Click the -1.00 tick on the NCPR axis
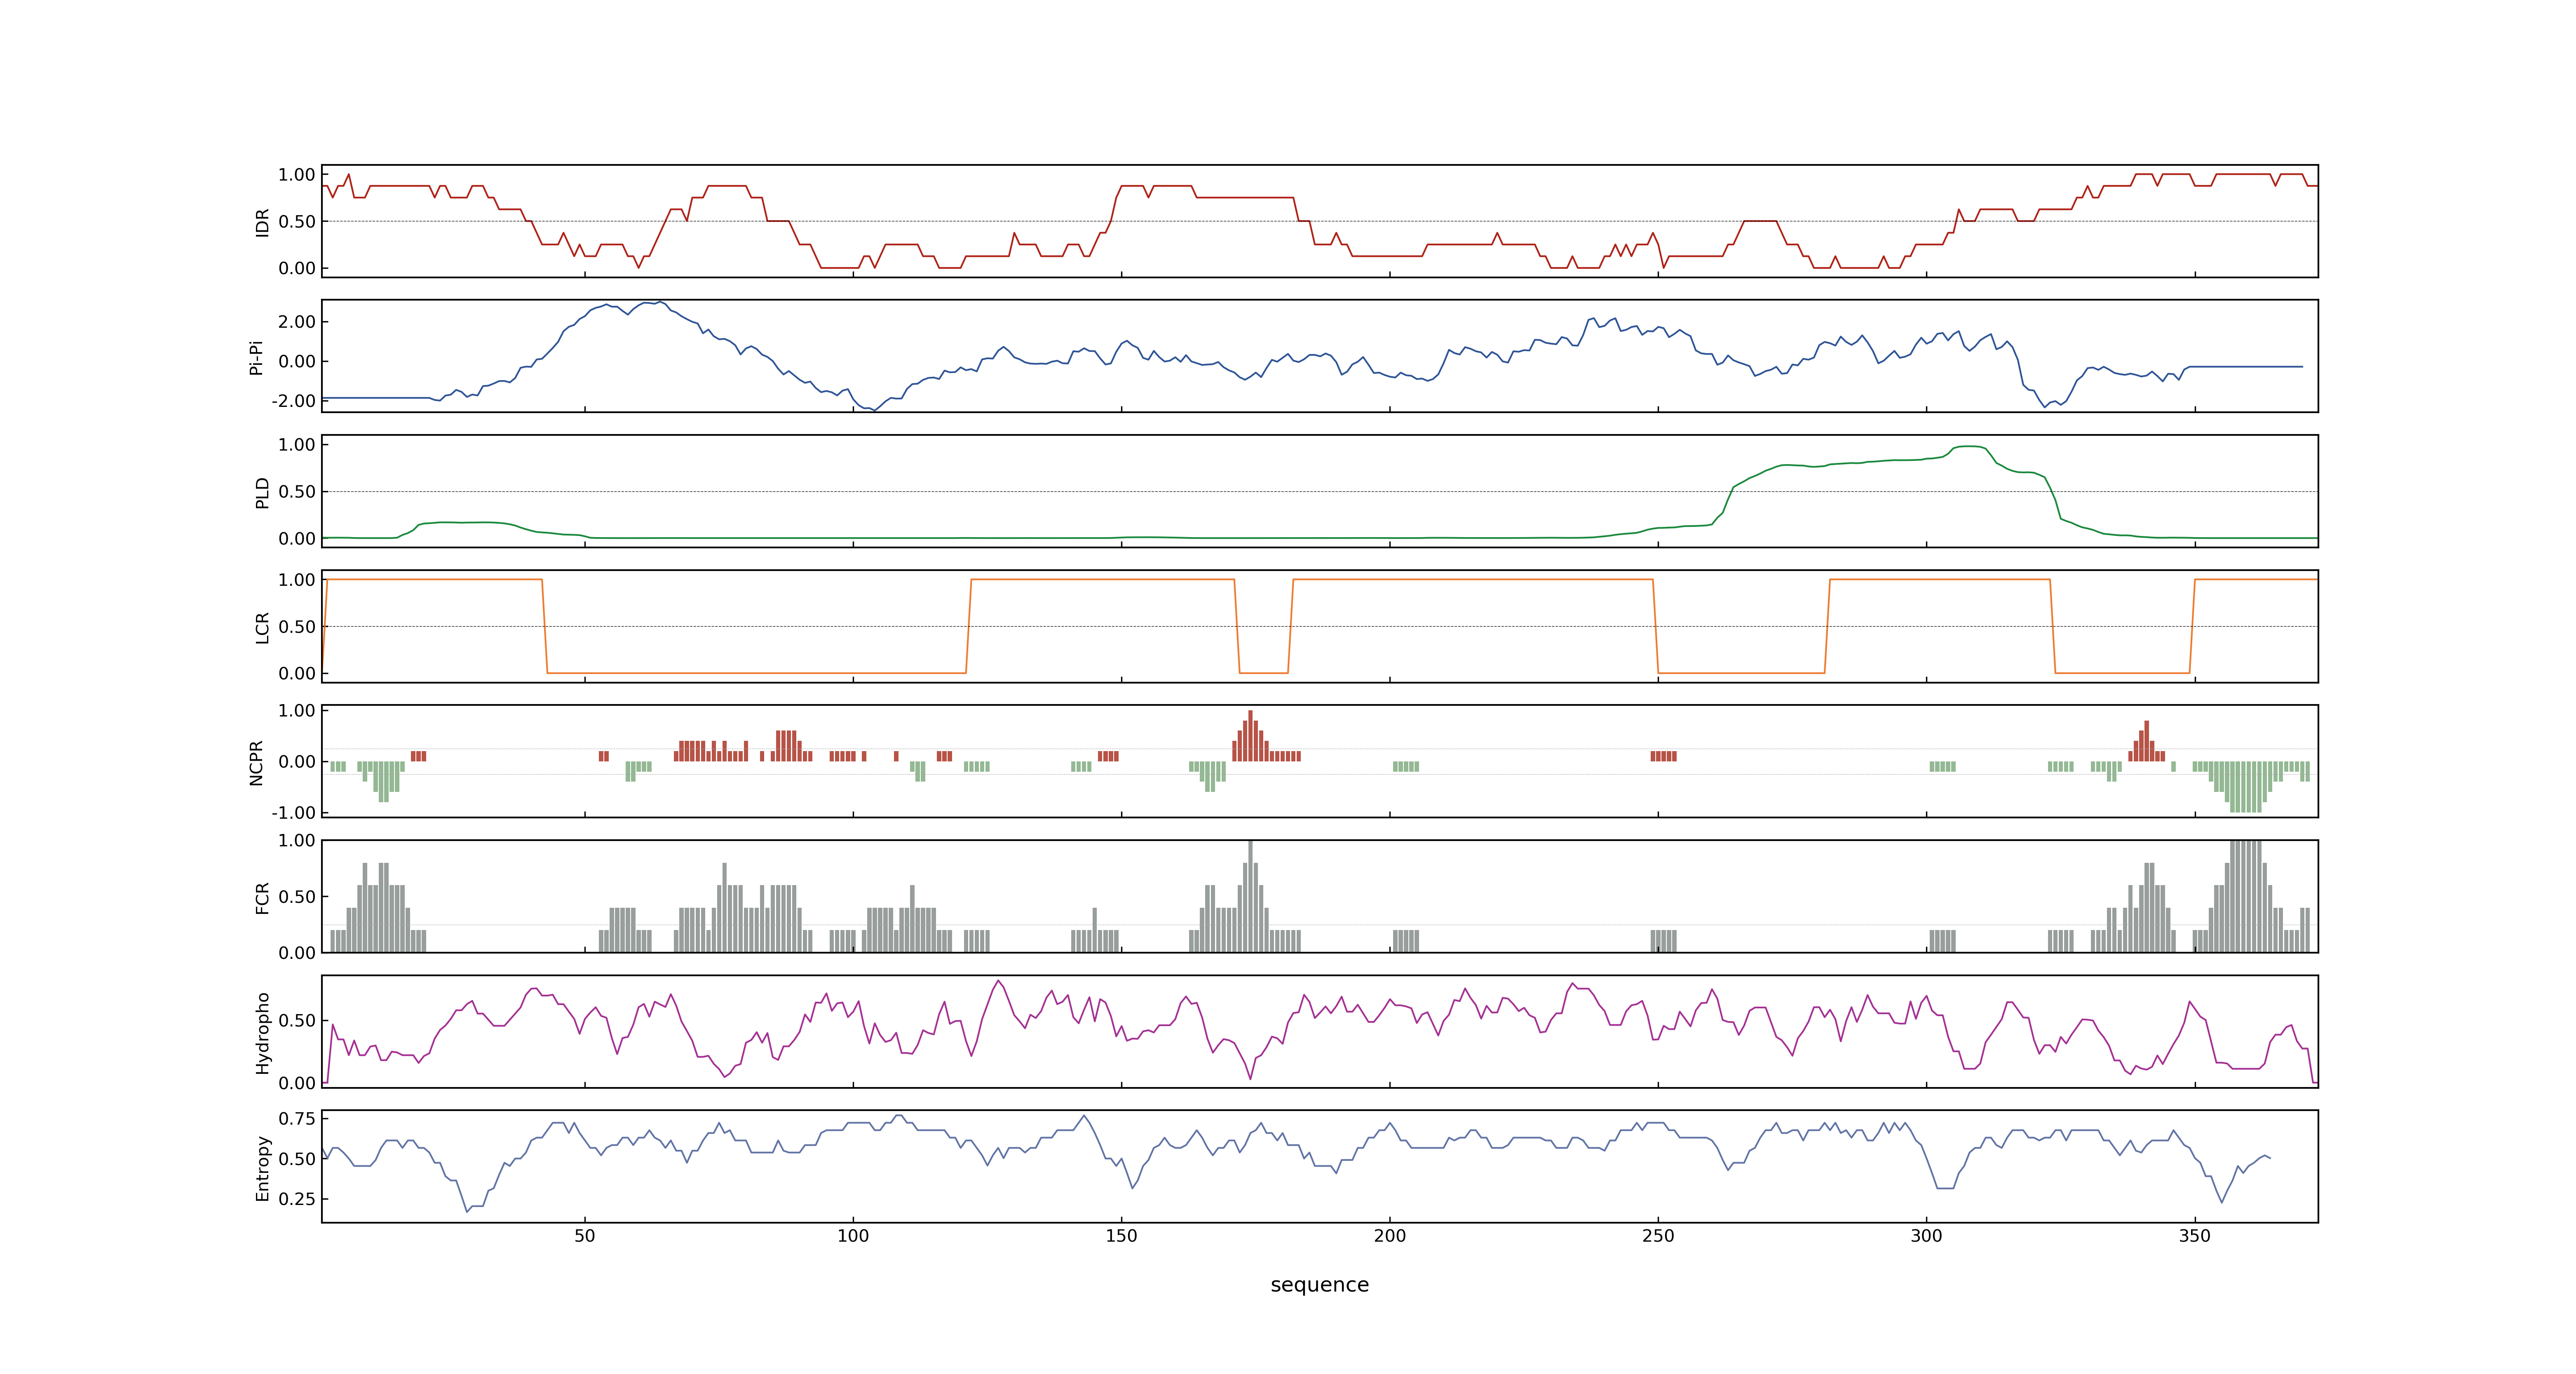This screenshot has width=2576, height=1374. click(293, 812)
